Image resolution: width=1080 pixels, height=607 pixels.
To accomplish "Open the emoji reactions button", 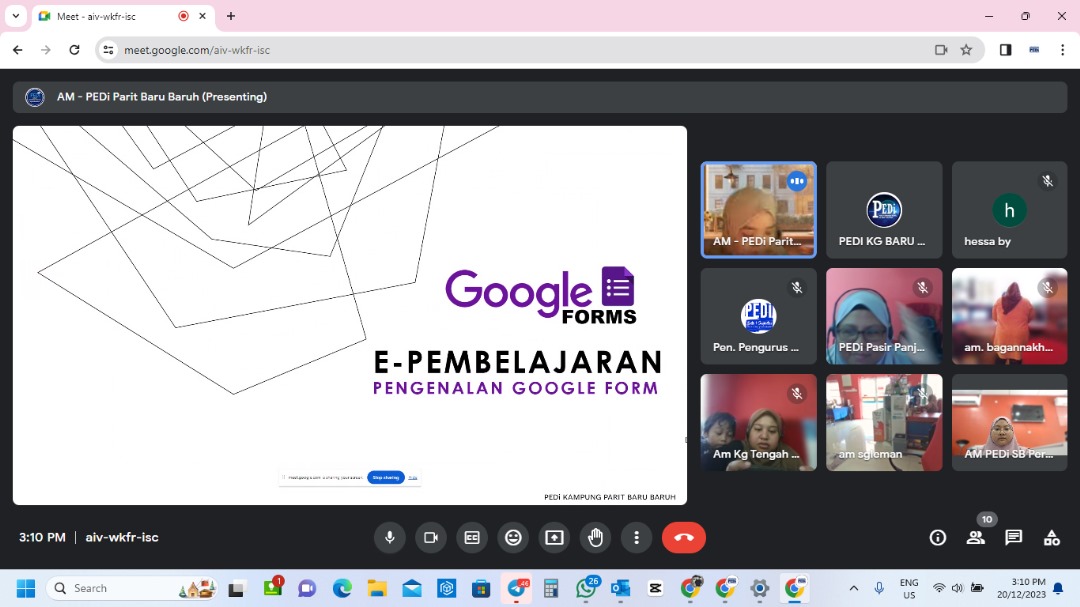I will tap(513, 538).
